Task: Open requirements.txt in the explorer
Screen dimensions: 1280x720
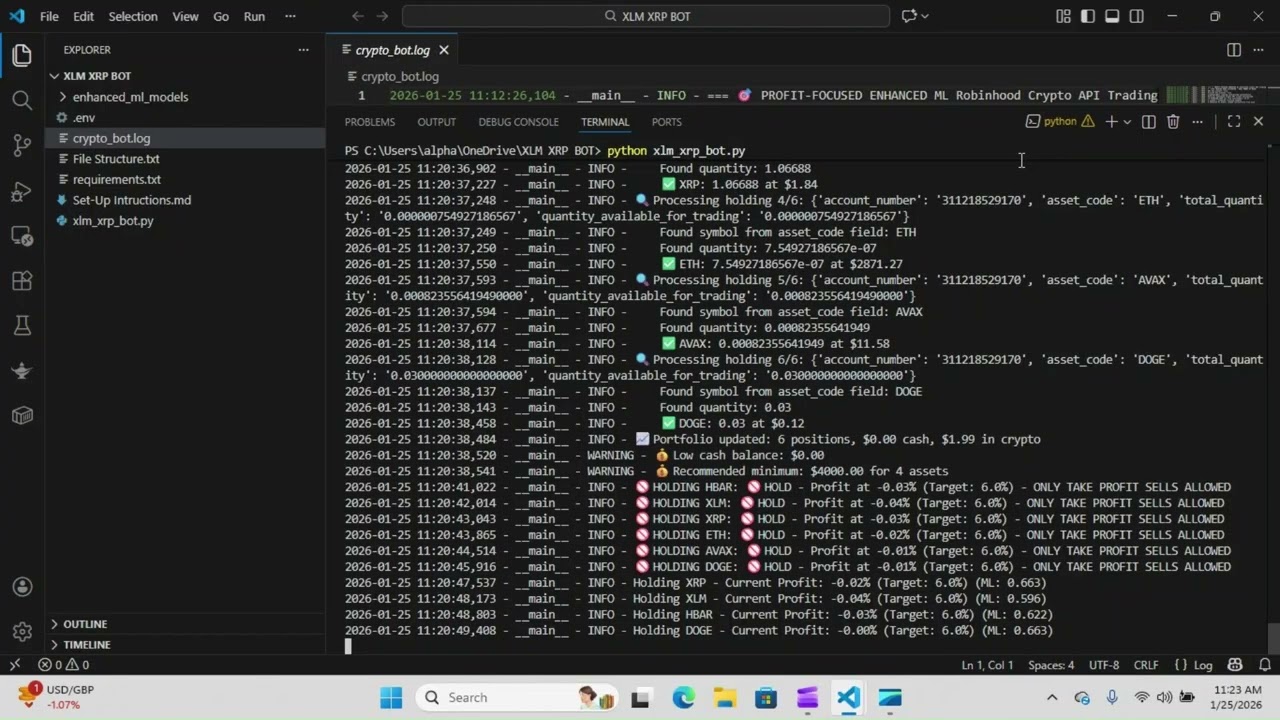Action: (x=186, y=180)
